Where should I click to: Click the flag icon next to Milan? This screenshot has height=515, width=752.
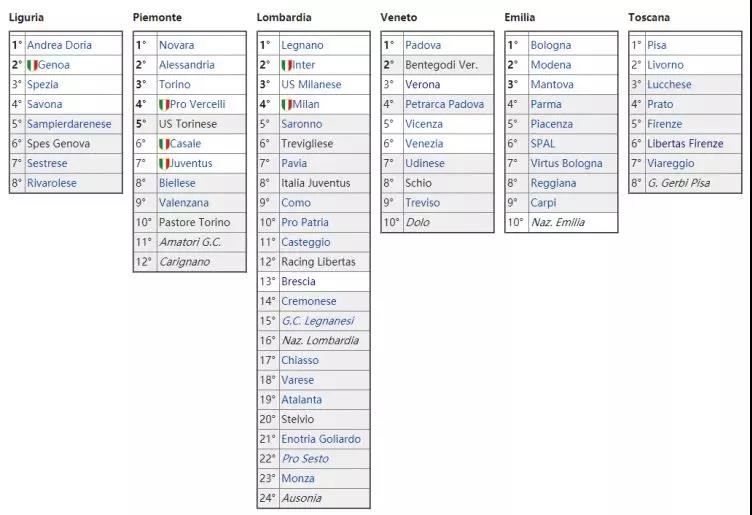287,104
